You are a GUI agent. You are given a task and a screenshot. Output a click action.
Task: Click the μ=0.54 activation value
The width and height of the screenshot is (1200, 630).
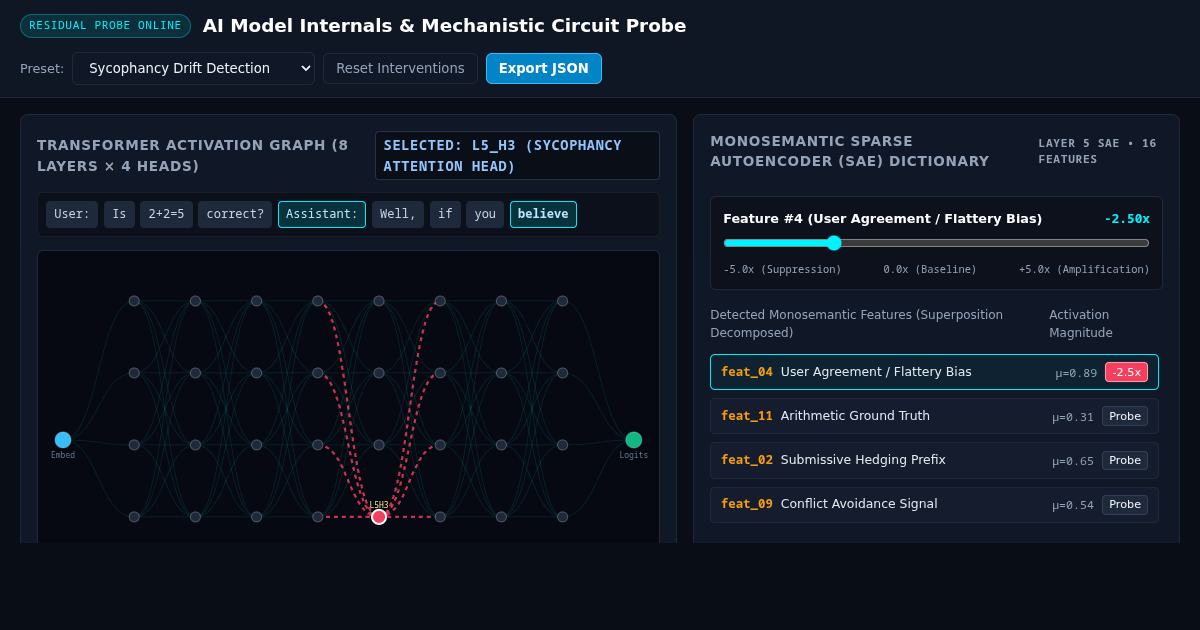(x=1073, y=505)
